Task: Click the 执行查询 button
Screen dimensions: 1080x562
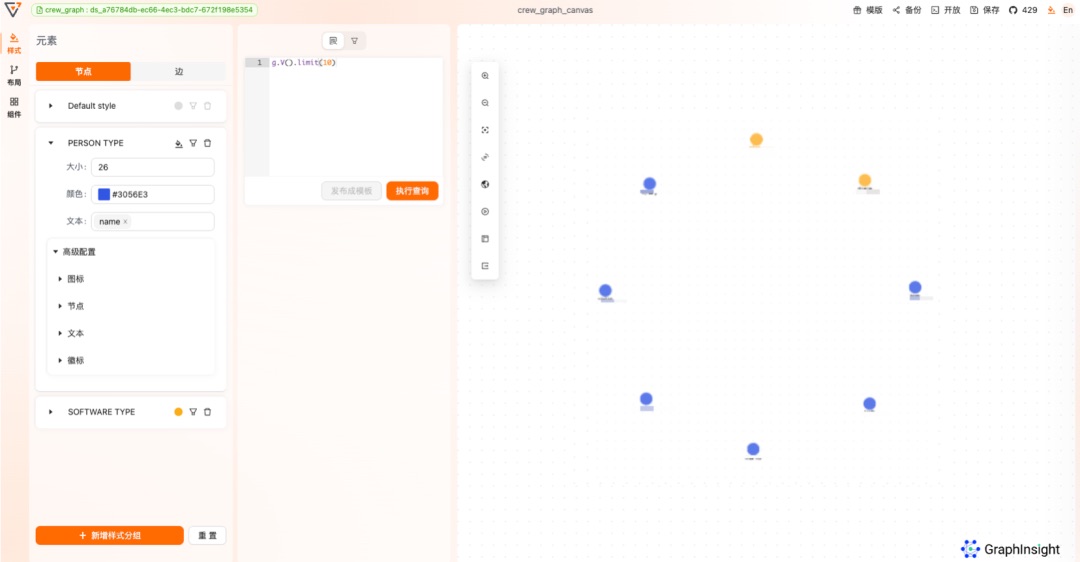Action: pyautogui.click(x=412, y=191)
